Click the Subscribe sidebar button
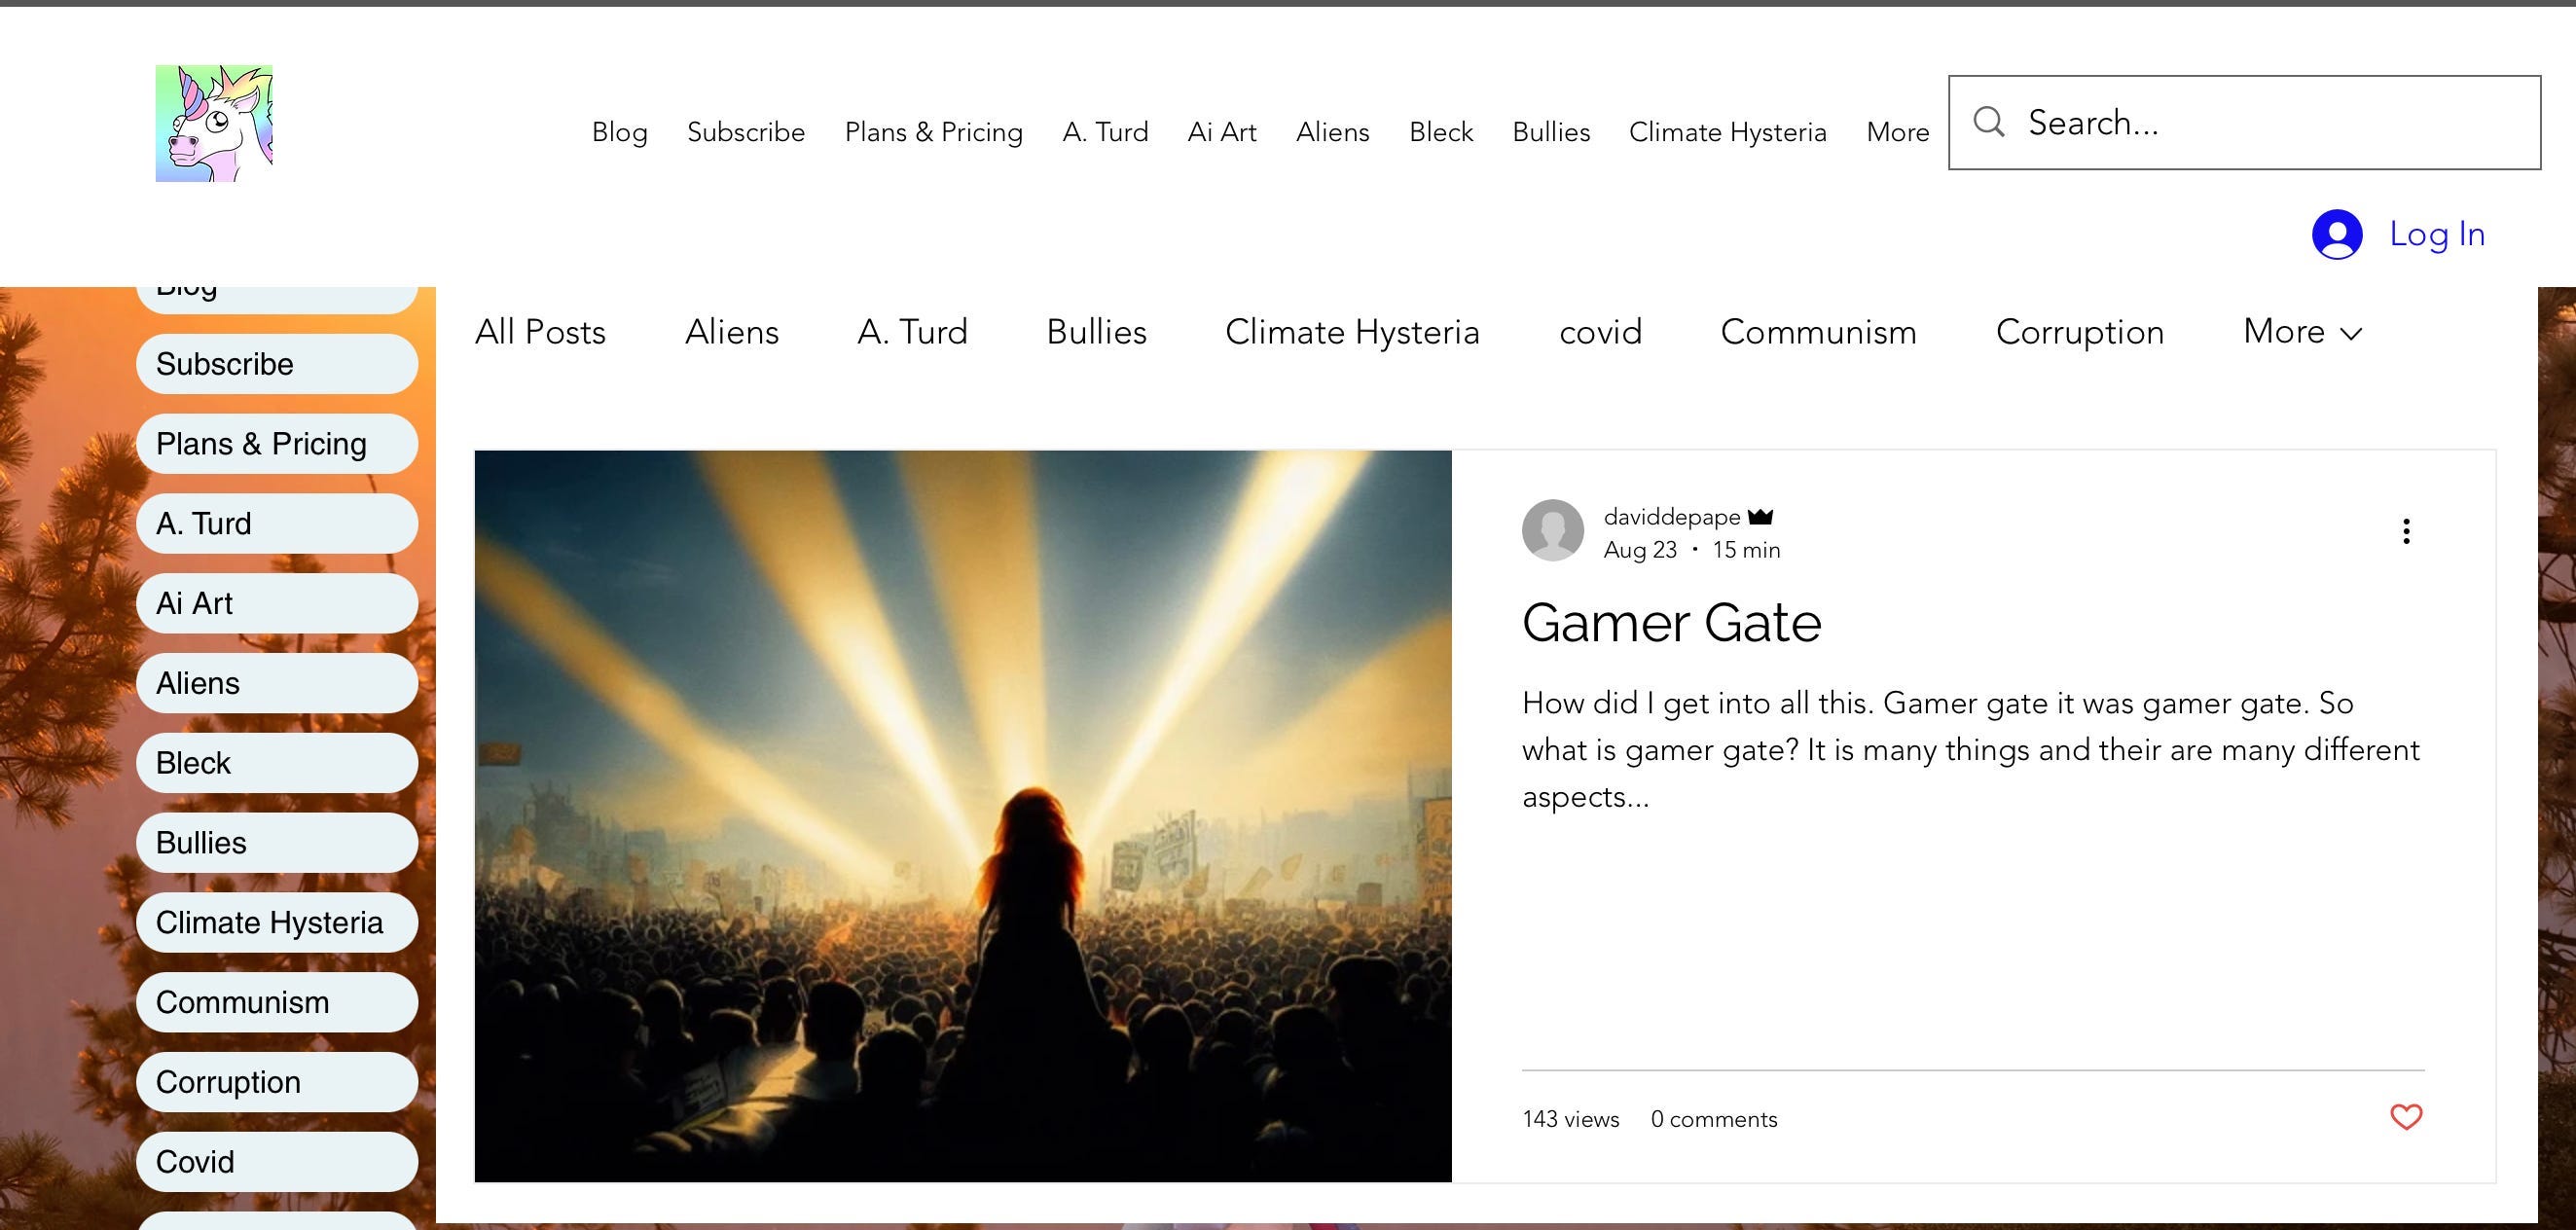Image resolution: width=2576 pixels, height=1230 pixels. pos(276,364)
